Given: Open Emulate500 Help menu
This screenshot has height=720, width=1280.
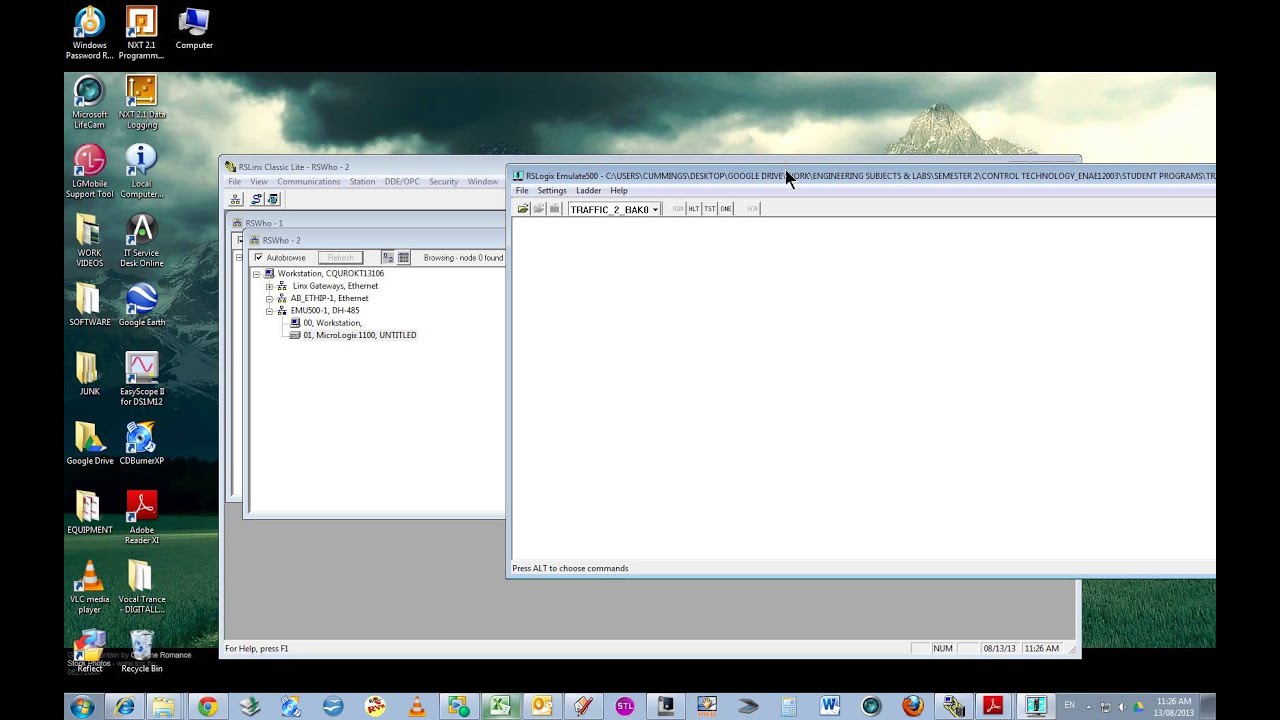Looking at the screenshot, I should (x=619, y=191).
